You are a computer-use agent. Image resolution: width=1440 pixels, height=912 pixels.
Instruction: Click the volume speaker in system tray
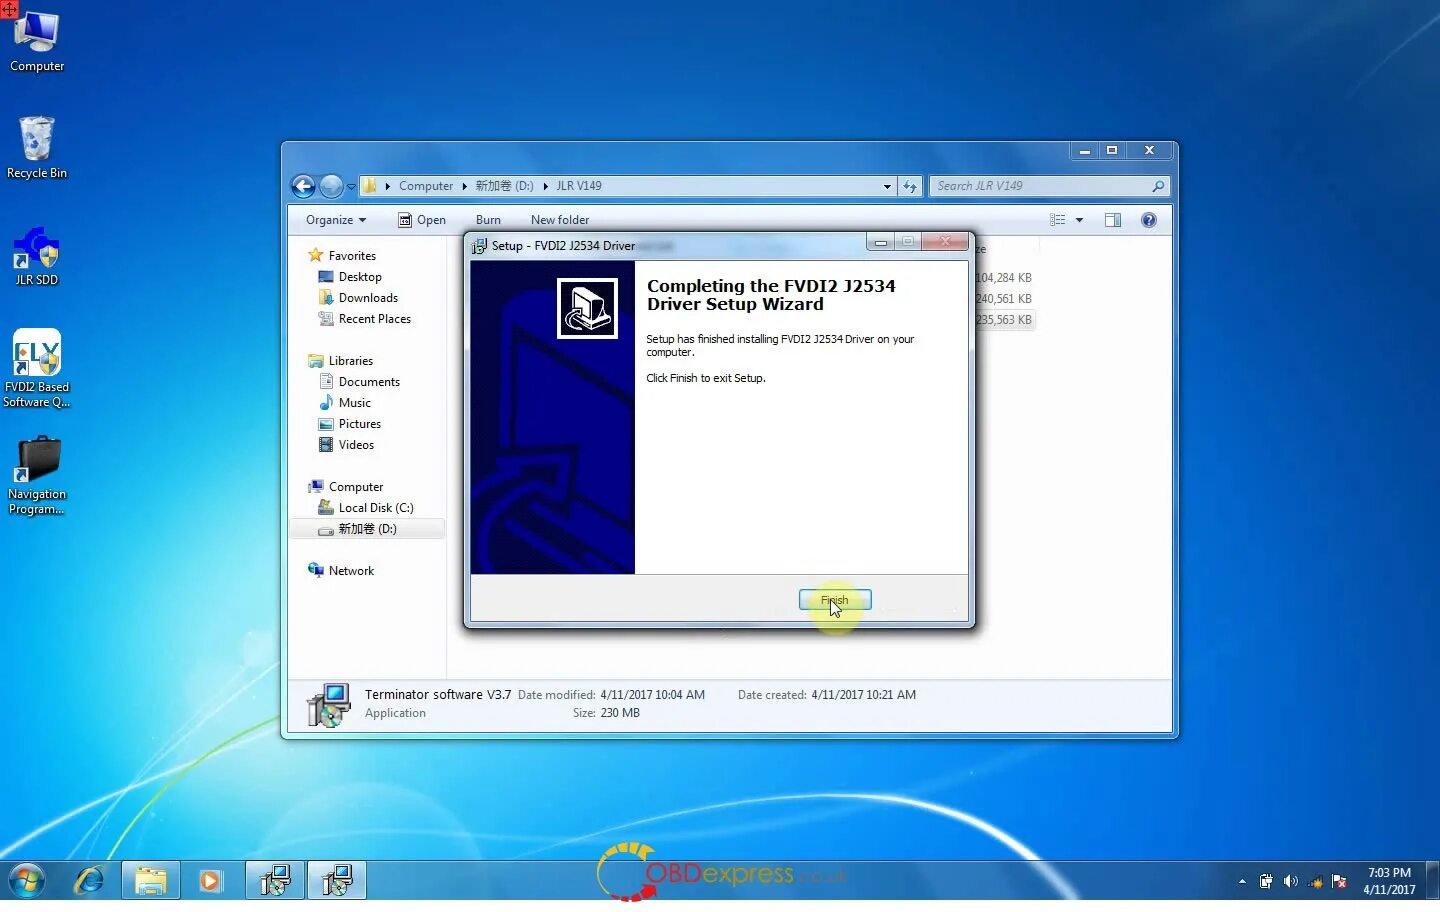[1291, 881]
